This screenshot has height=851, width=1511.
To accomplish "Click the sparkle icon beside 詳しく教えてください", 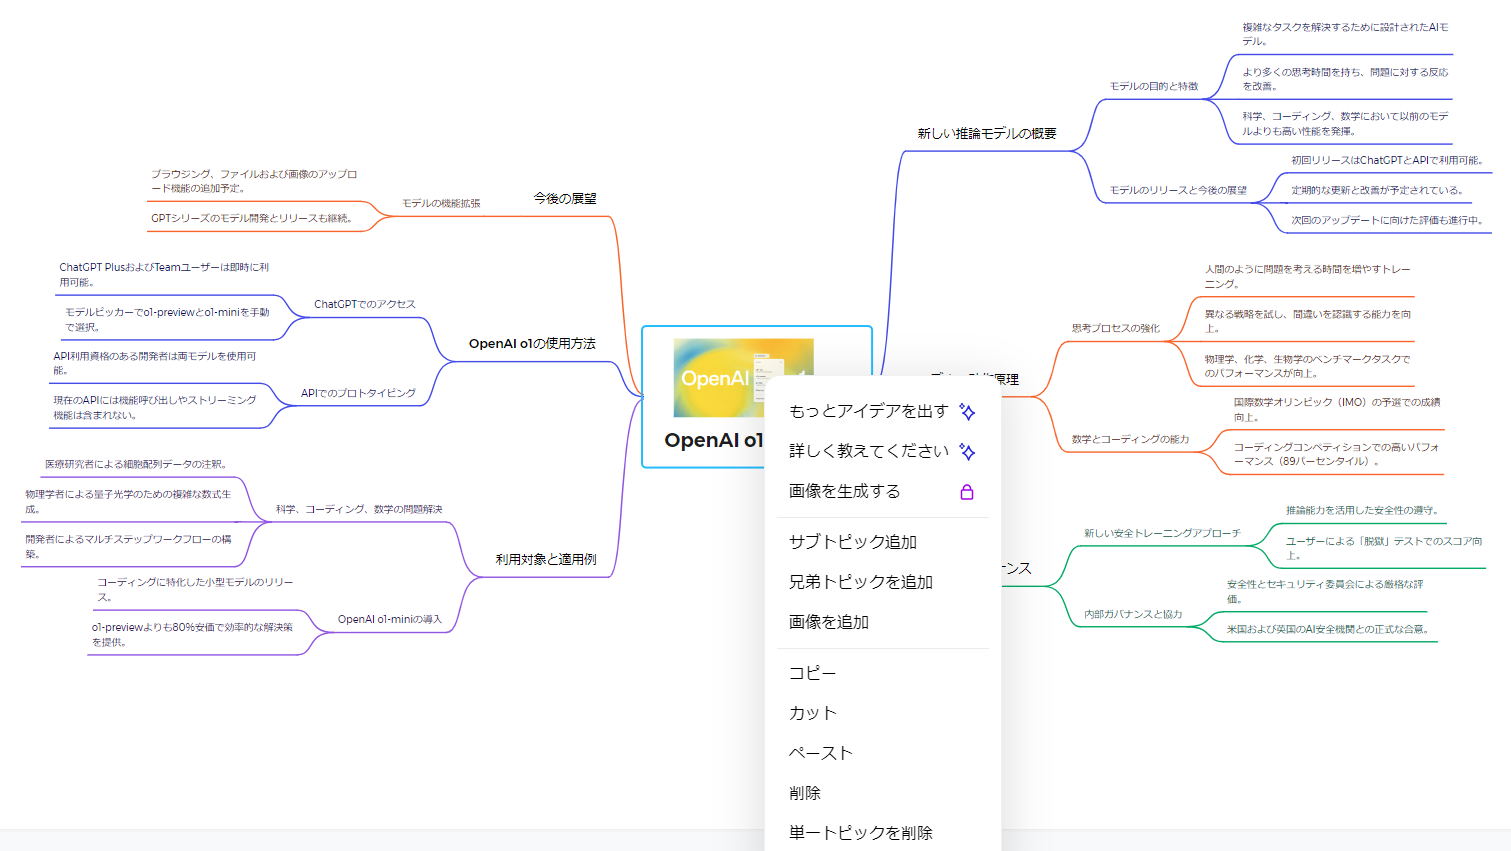I will tap(967, 452).
